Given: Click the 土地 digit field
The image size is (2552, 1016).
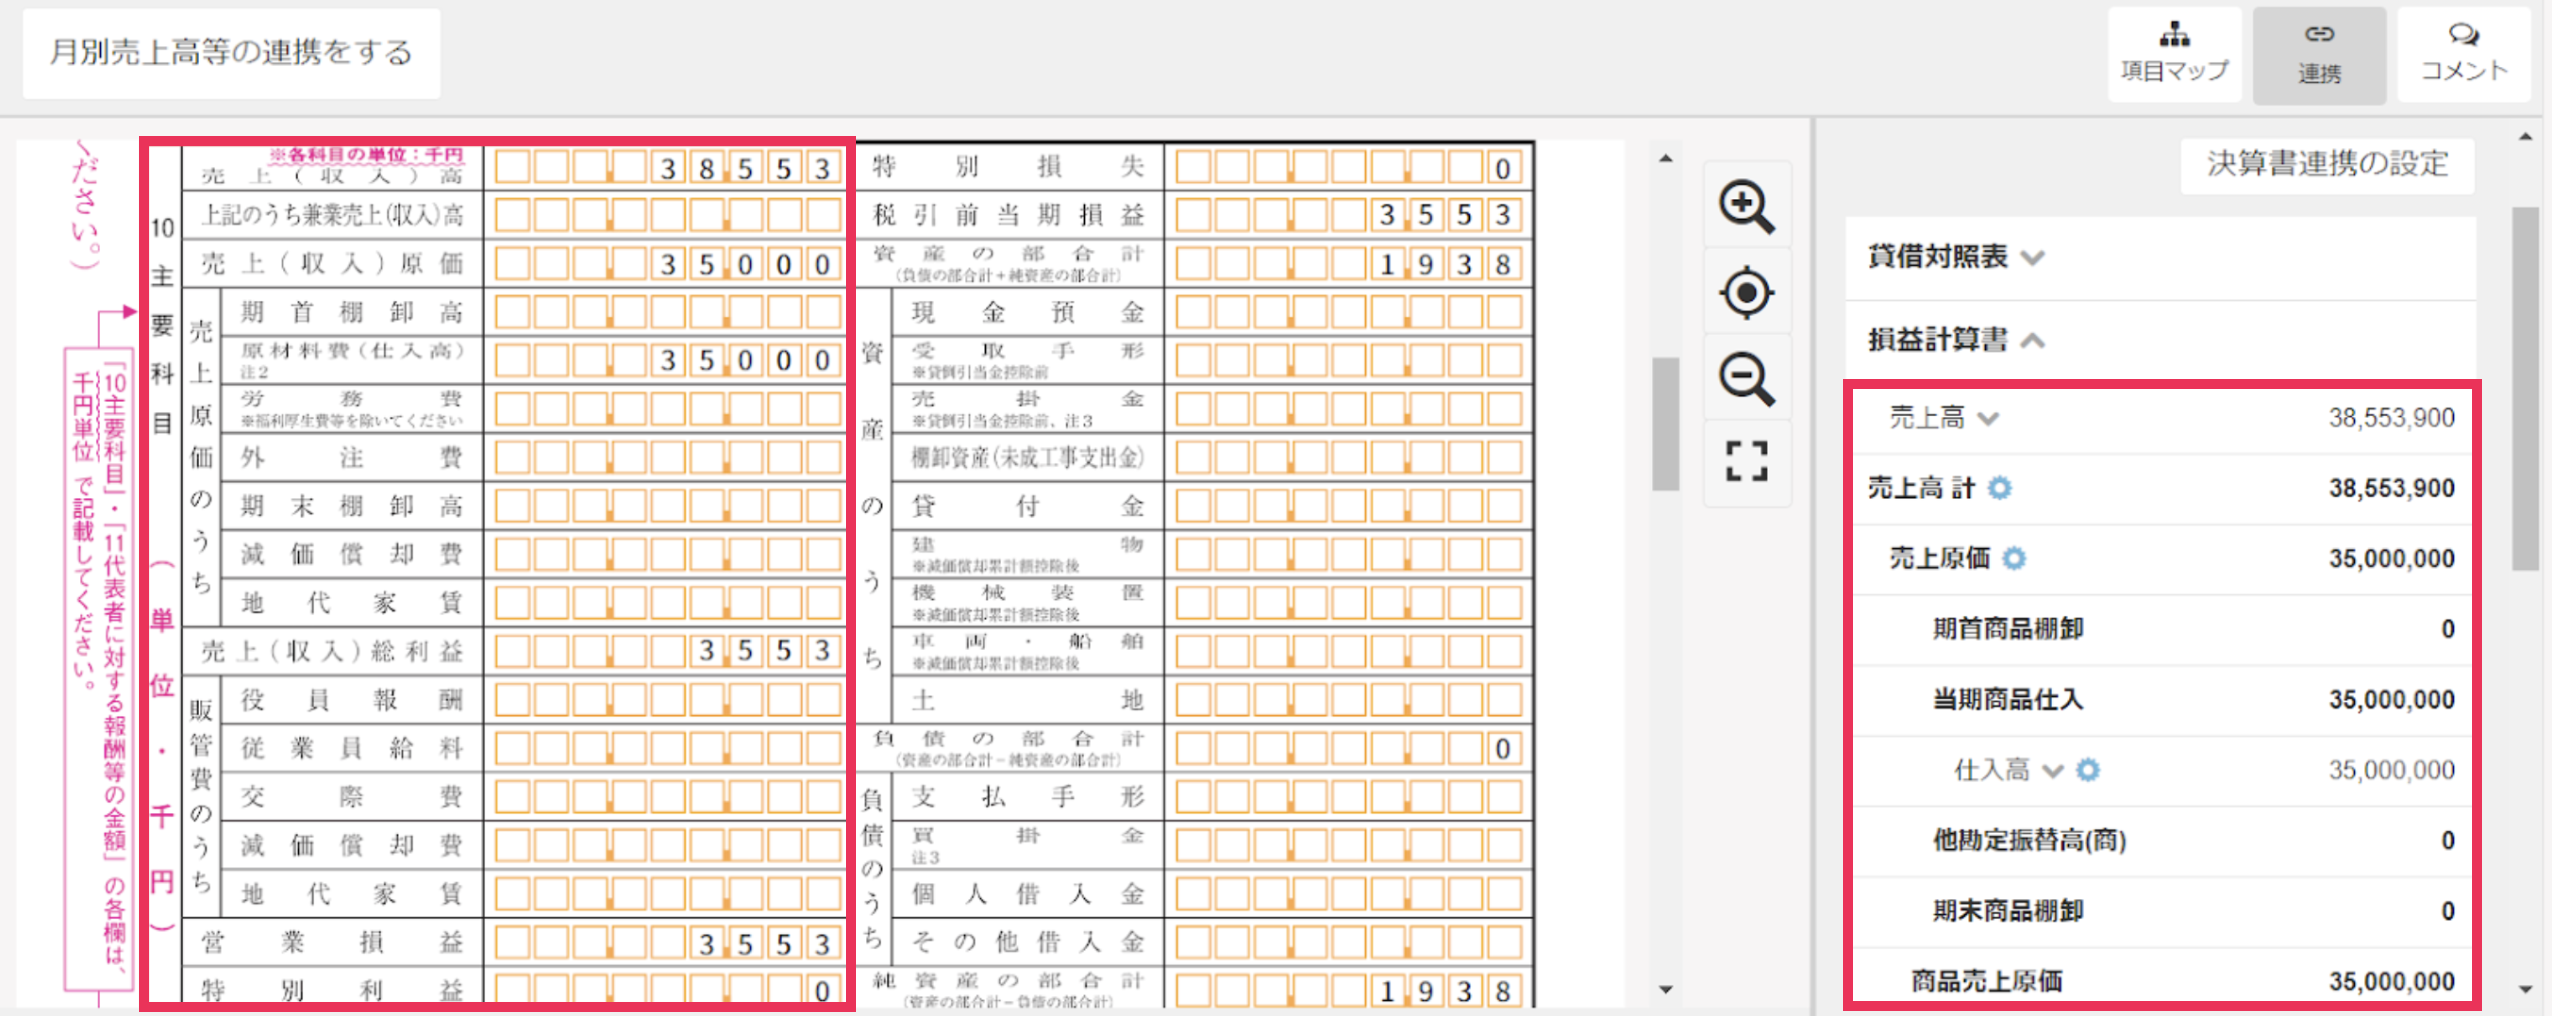Looking at the screenshot, I should tap(1349, 699).
